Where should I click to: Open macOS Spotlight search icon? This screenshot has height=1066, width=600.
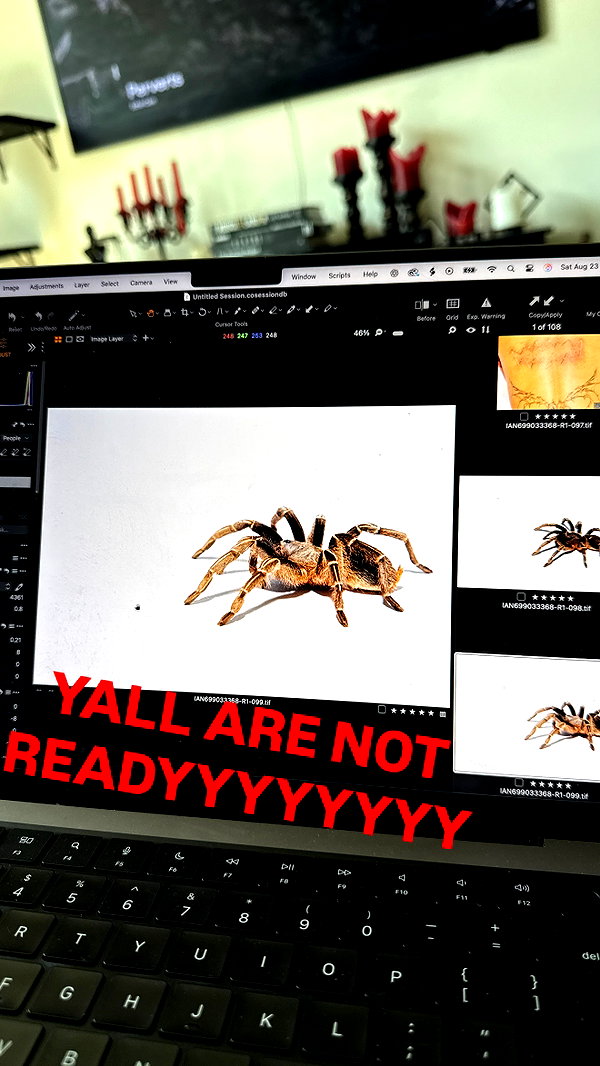511,269
